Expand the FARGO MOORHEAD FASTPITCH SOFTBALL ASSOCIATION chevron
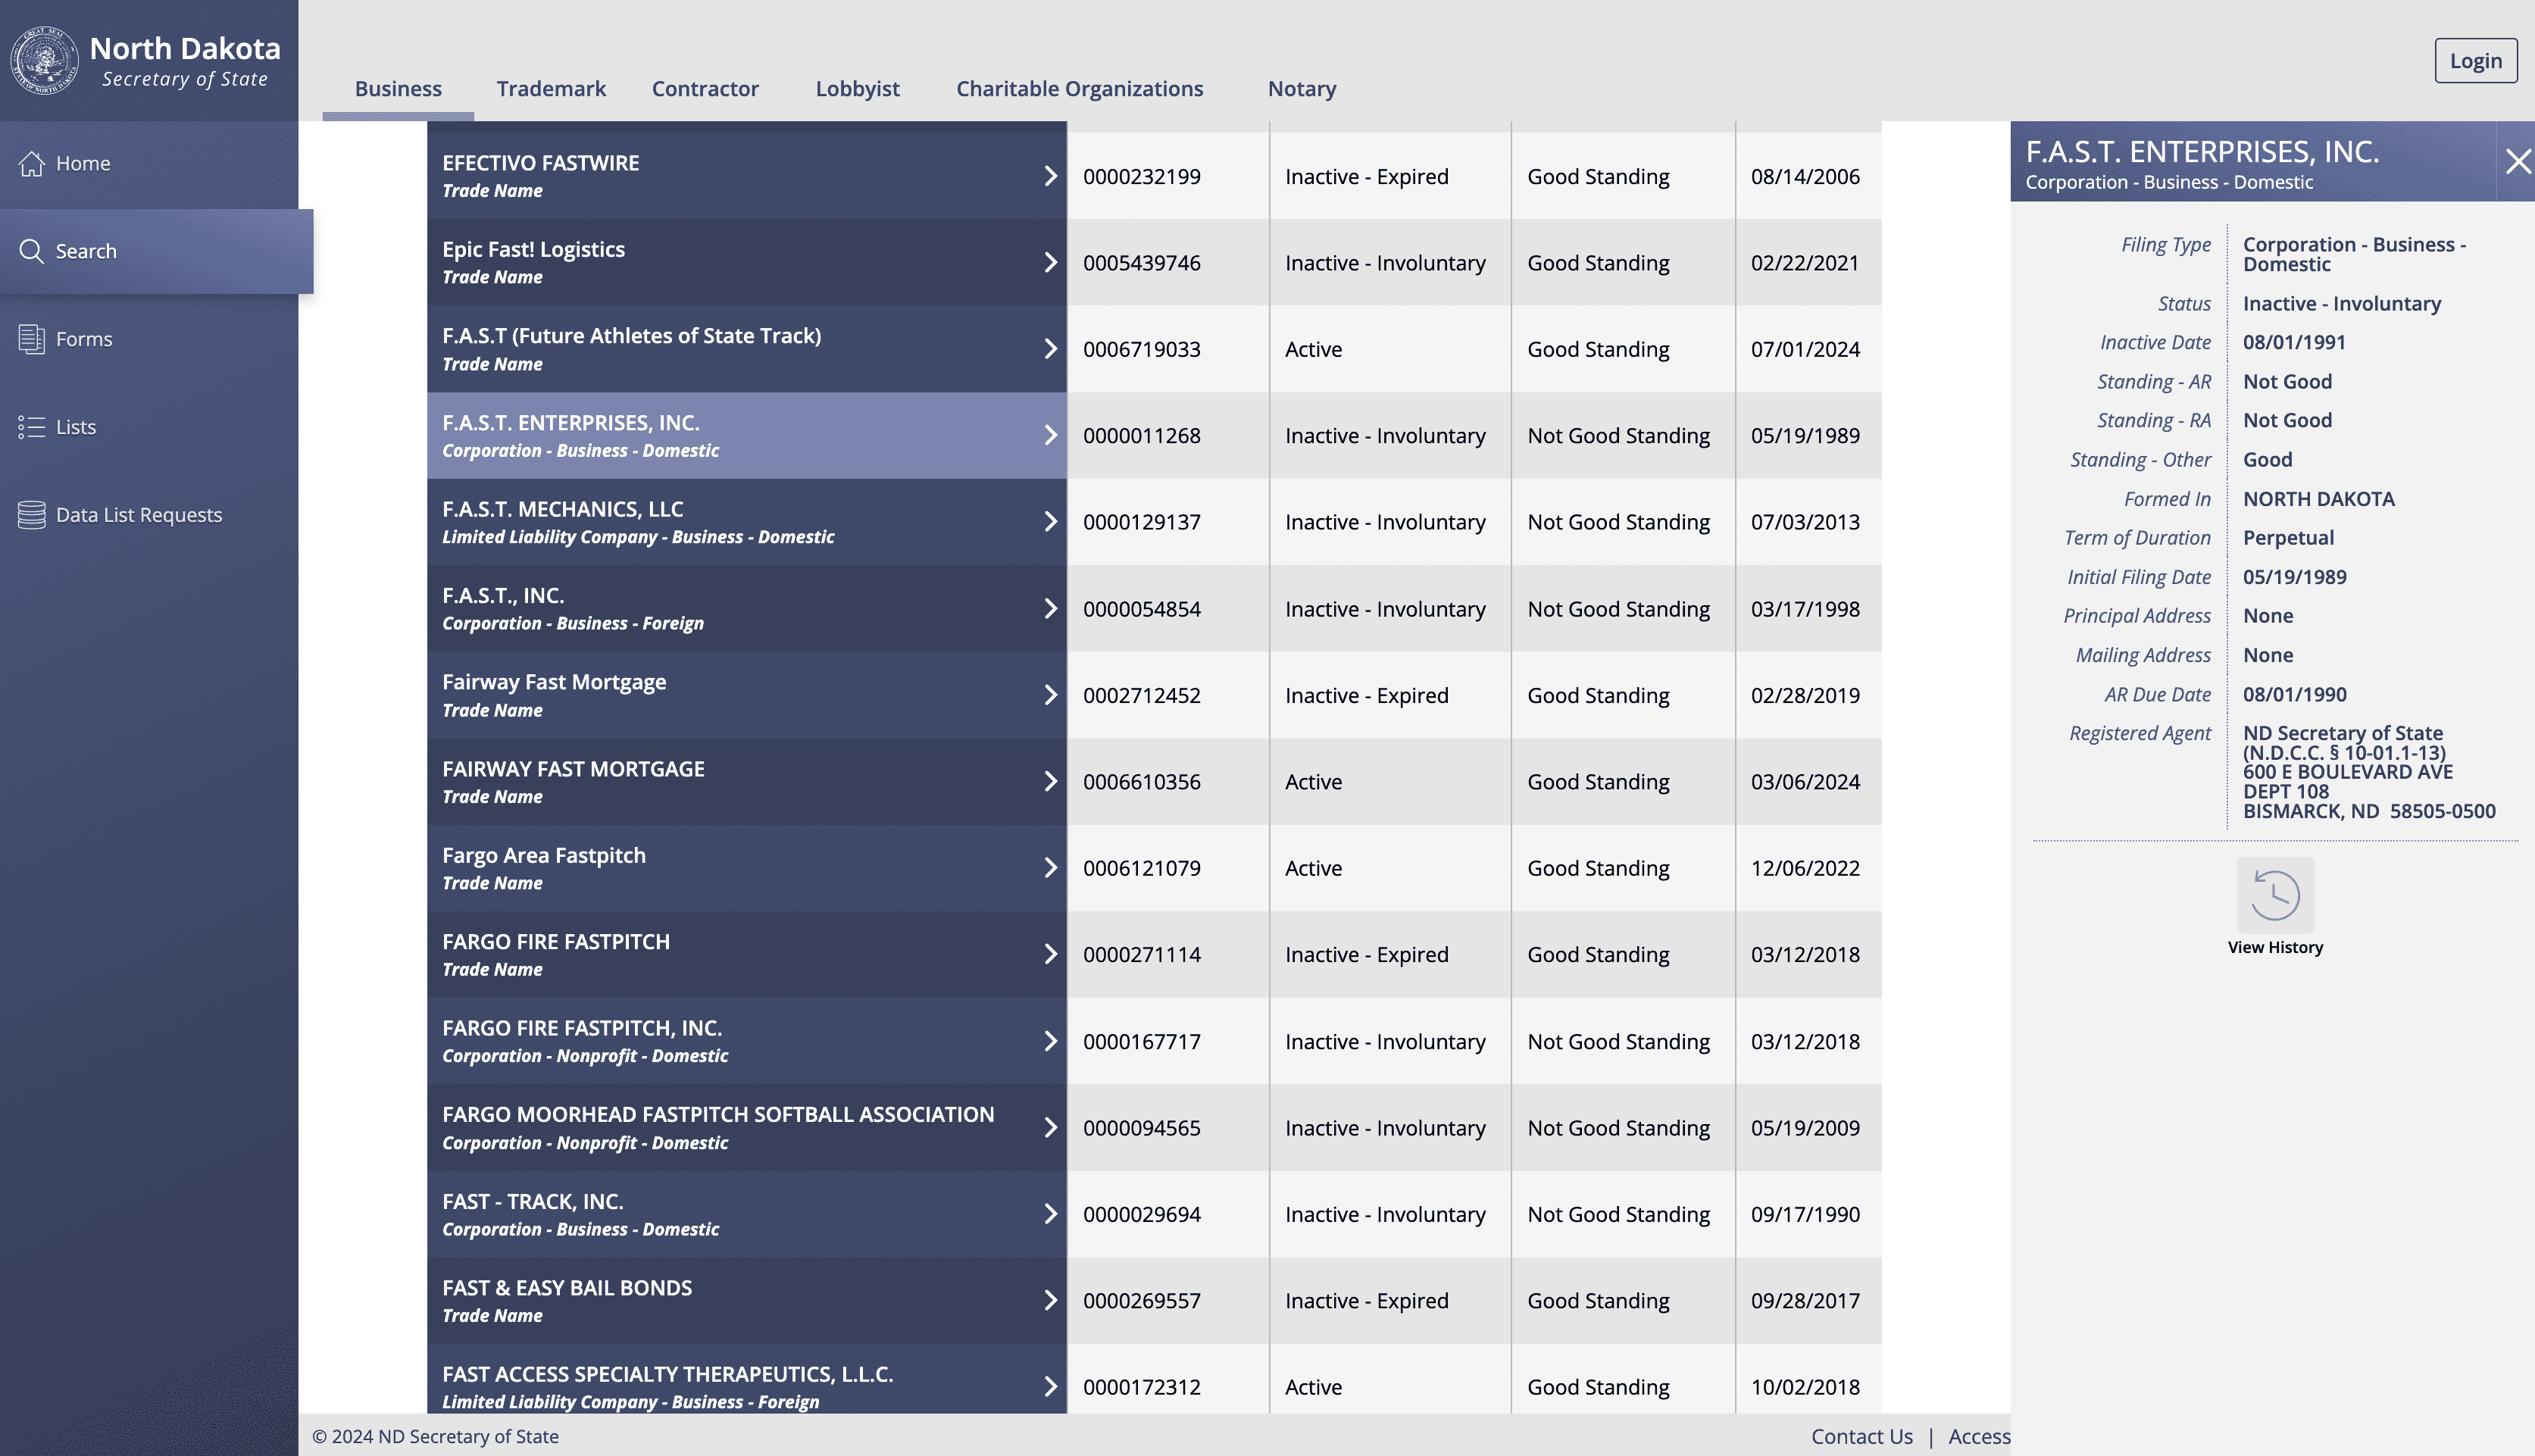This screenshot has width=2535, height=1456. [x=1050, y=1127]
